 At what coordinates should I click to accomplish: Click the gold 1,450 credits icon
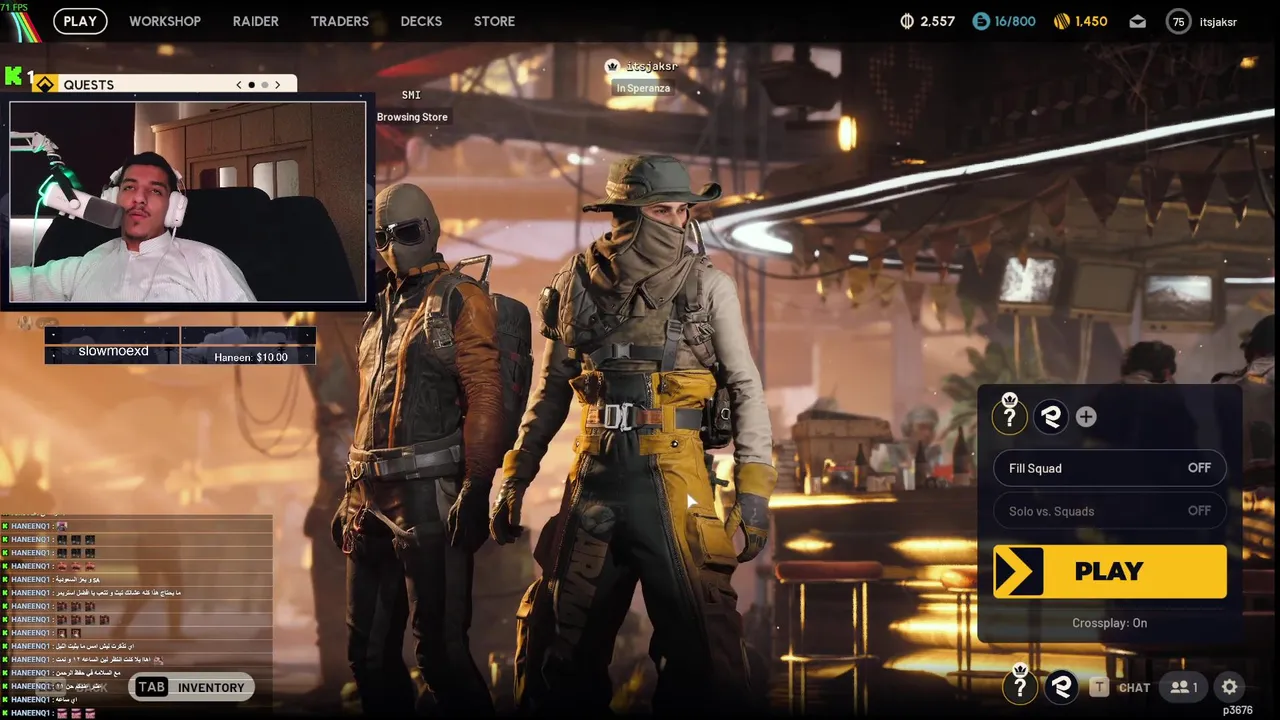coord(1062,21)
